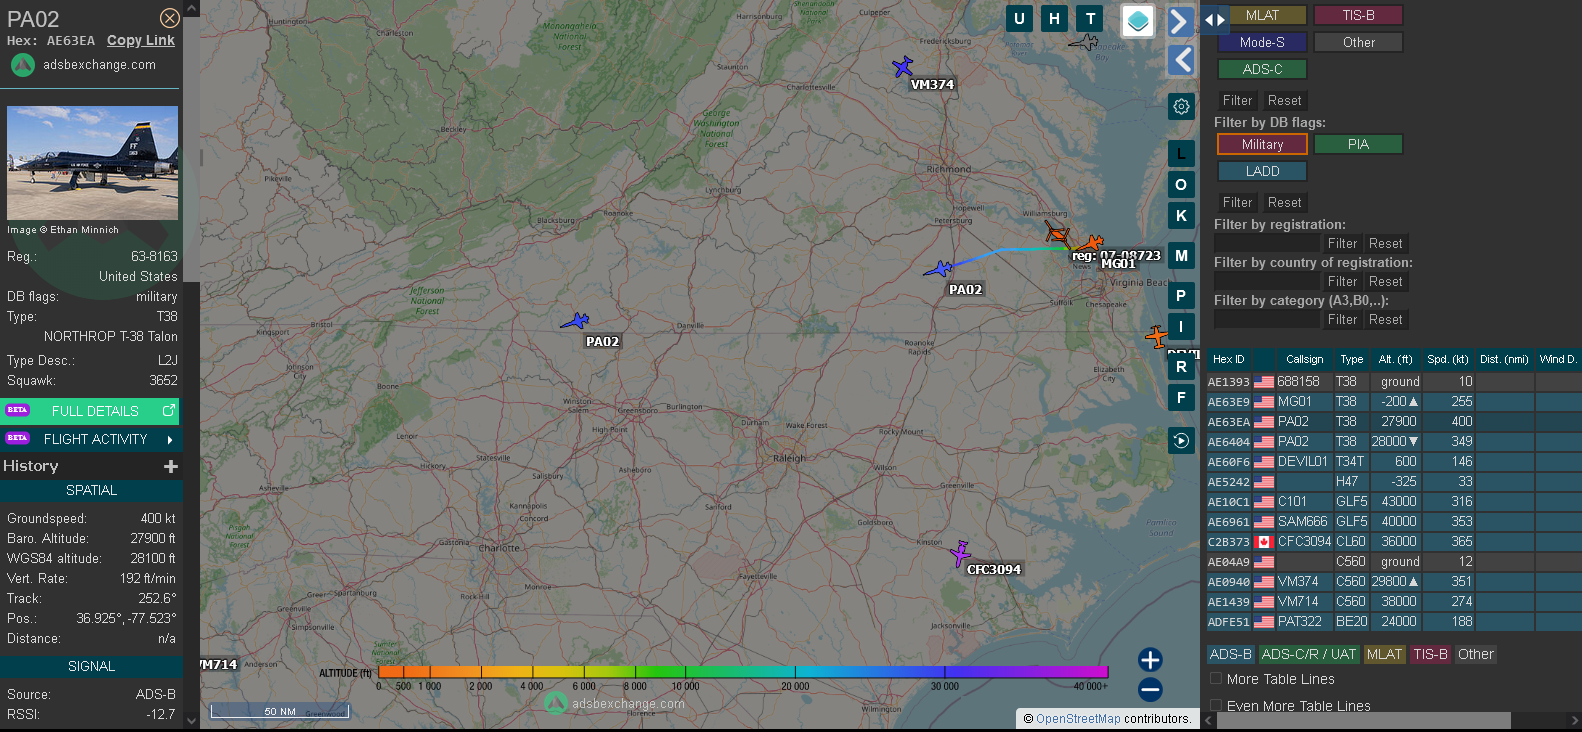Toggle the Other source filter at top
The width and height of the screenshot is (1582, 732).
[x=1358, y=42]
